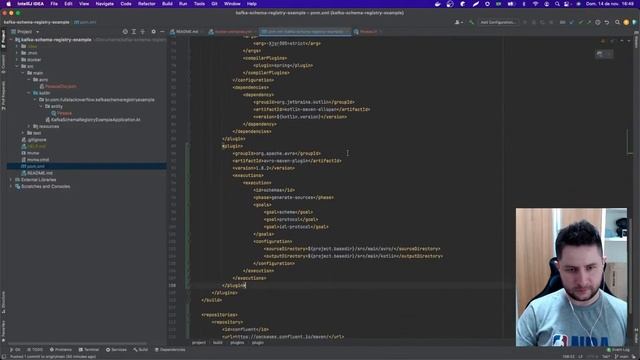Click Collapse All in Project panel
The width and height of the screenshot is (640, 360).
click(142, 31)
